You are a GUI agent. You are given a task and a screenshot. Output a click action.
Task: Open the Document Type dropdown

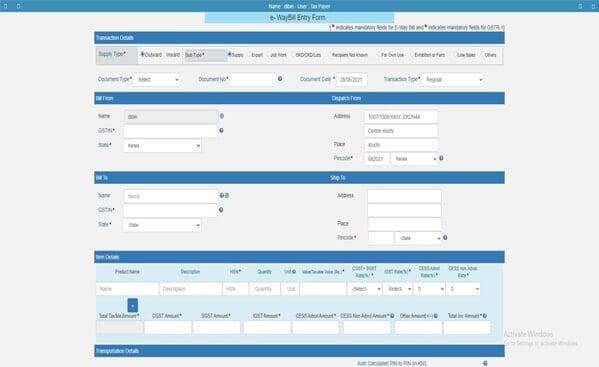[157, 79]
